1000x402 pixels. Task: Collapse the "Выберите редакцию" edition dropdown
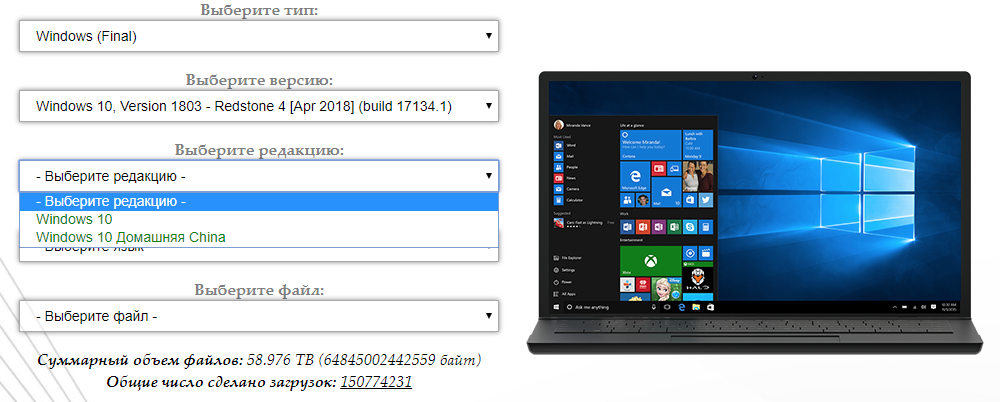(x=259, y=175)
